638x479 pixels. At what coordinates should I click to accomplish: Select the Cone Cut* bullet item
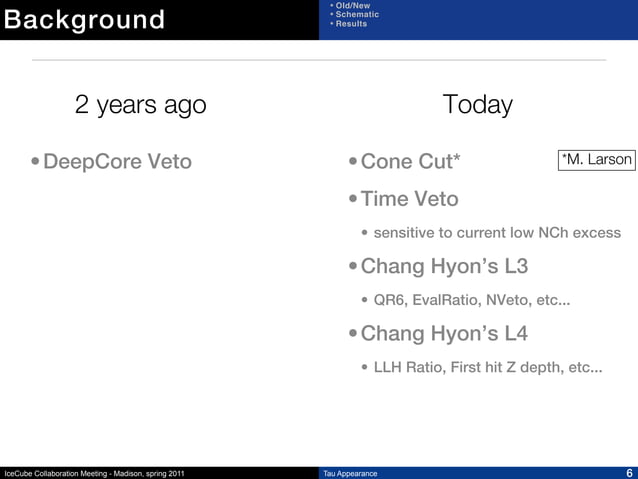pos(410,161)
